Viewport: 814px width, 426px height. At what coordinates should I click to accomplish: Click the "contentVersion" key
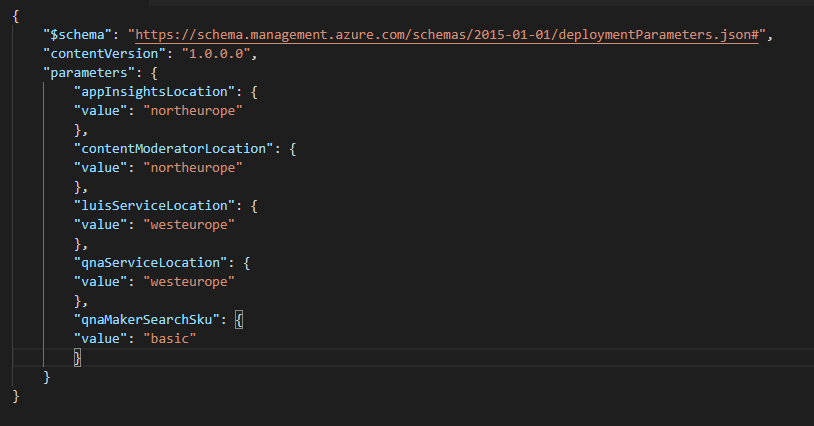[104, 53]
